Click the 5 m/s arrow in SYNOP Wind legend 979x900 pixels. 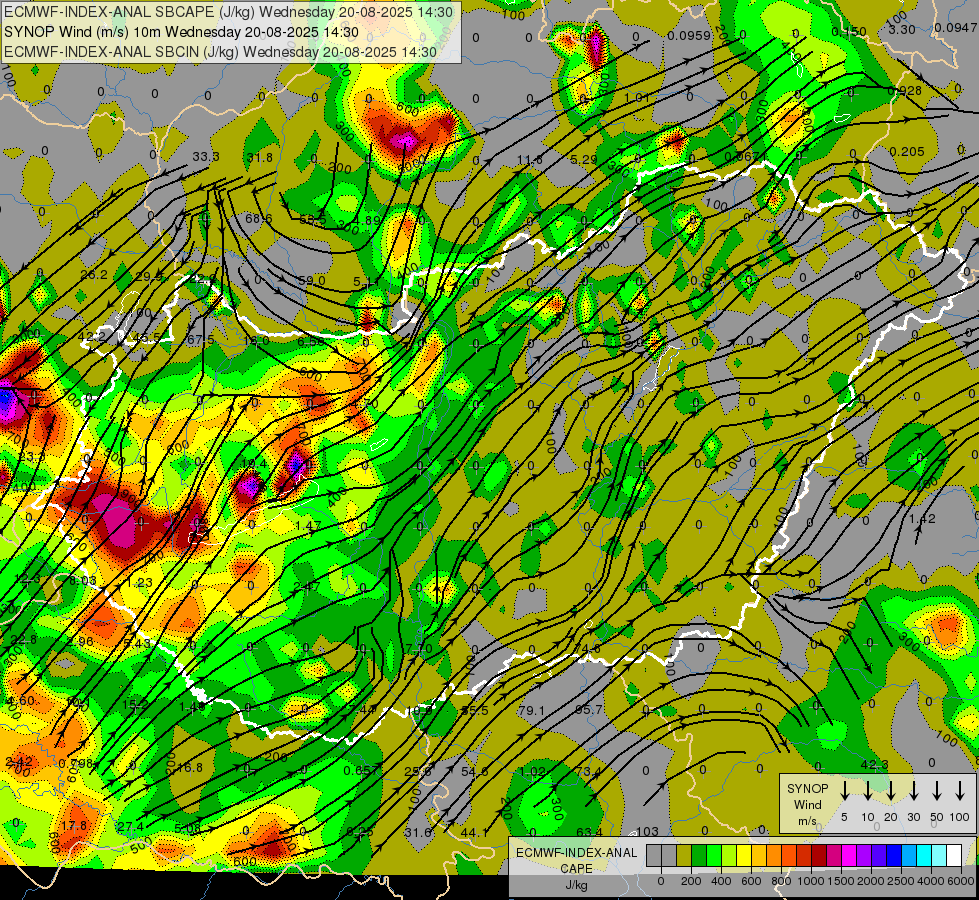tap(844, 791)
